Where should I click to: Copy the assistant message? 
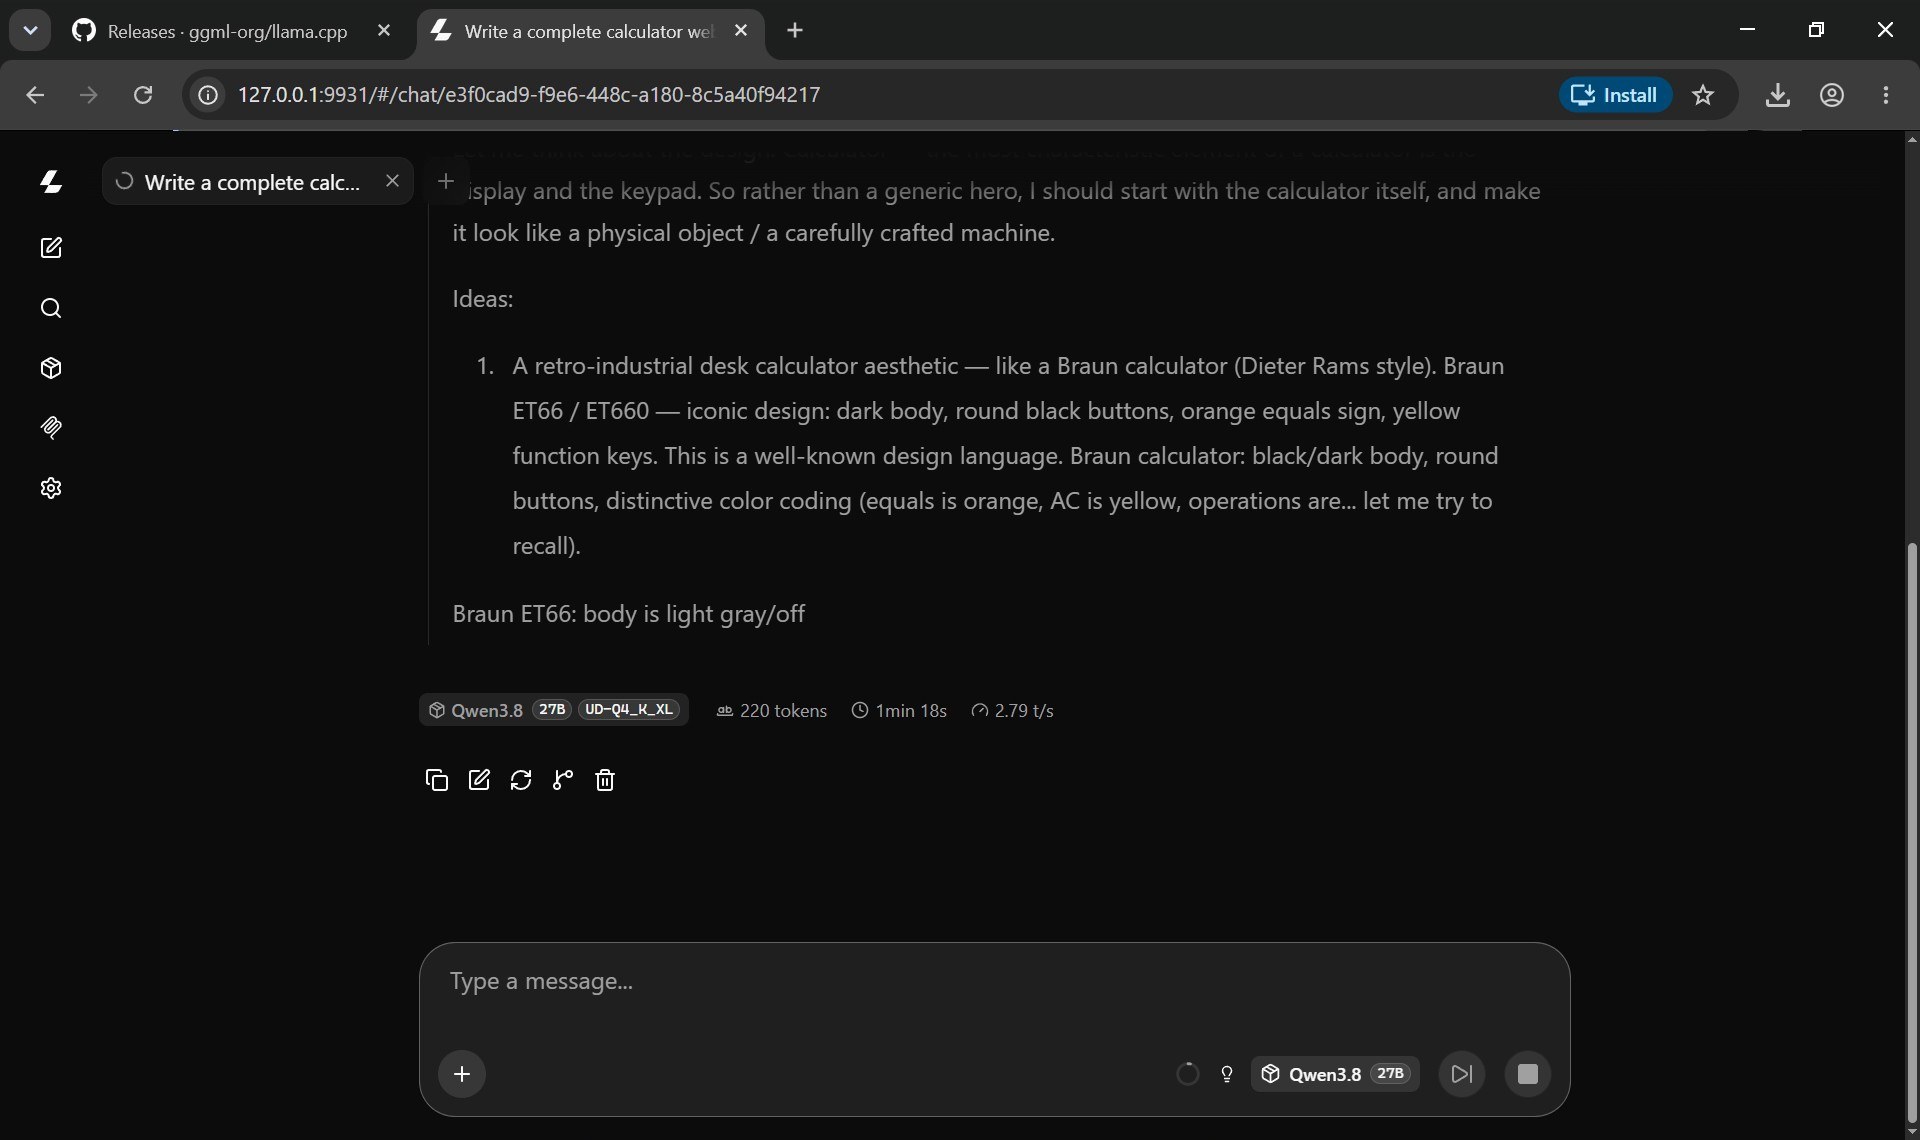pos(437,780)
